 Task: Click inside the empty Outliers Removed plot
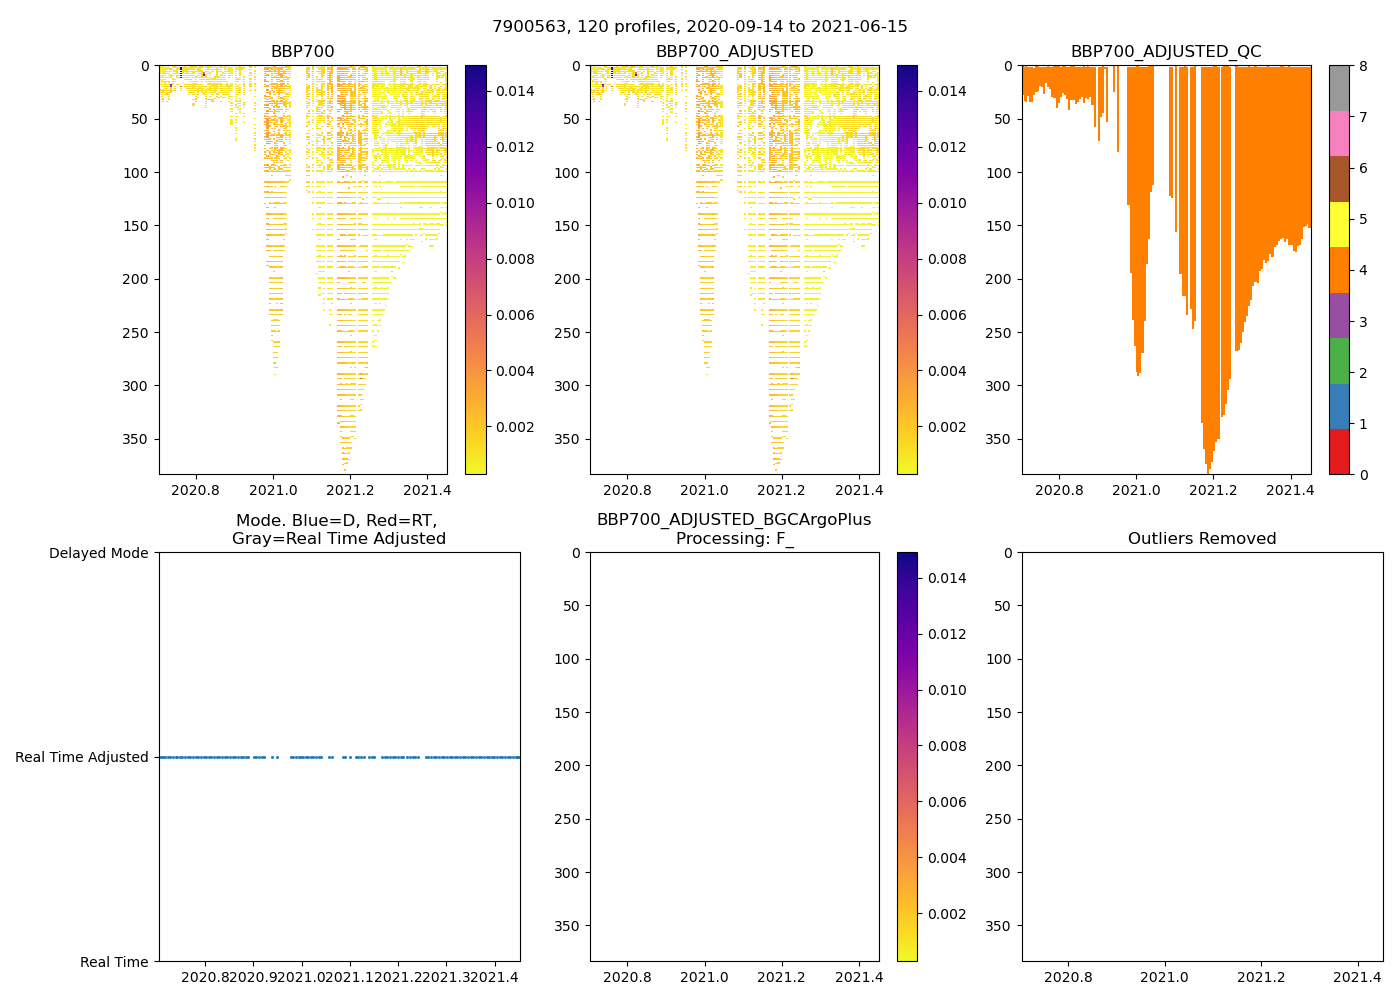click(1202, 757)
